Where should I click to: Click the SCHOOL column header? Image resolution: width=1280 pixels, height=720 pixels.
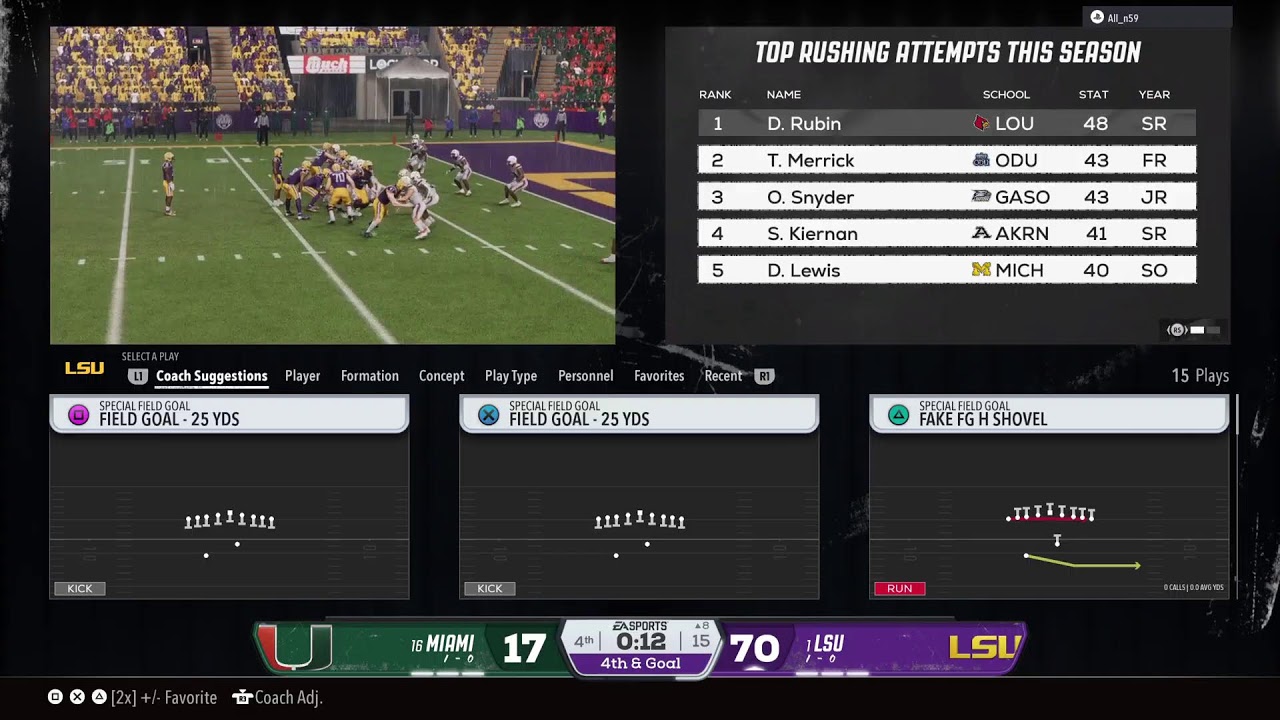[1006, 94]
